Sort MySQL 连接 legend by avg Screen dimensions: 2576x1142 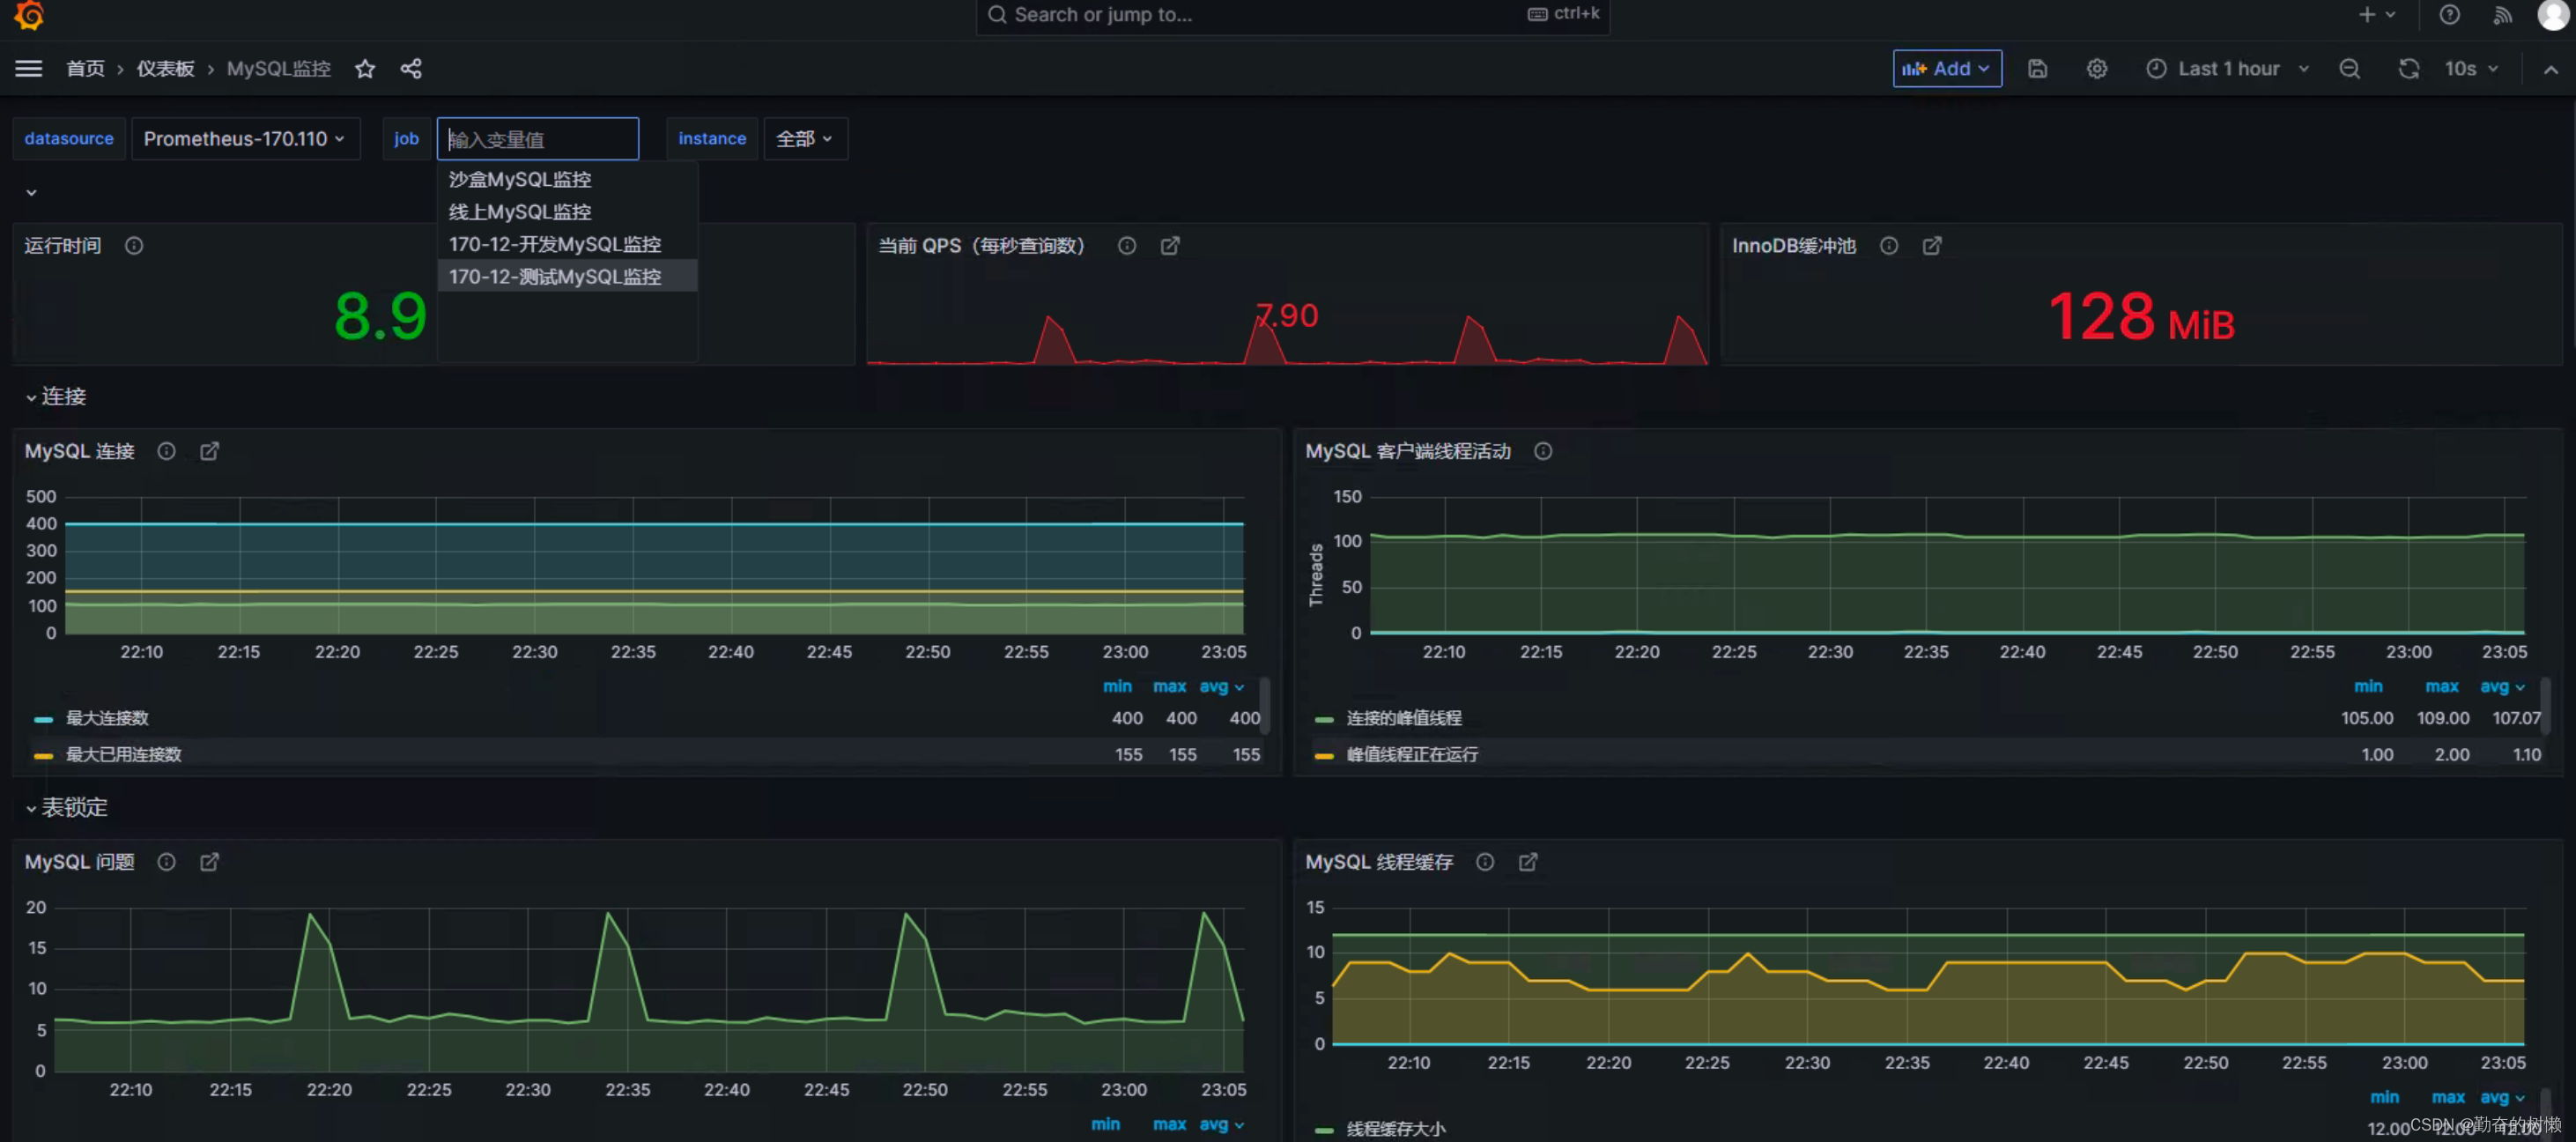pyautogui.click(x=1221, y=686)
